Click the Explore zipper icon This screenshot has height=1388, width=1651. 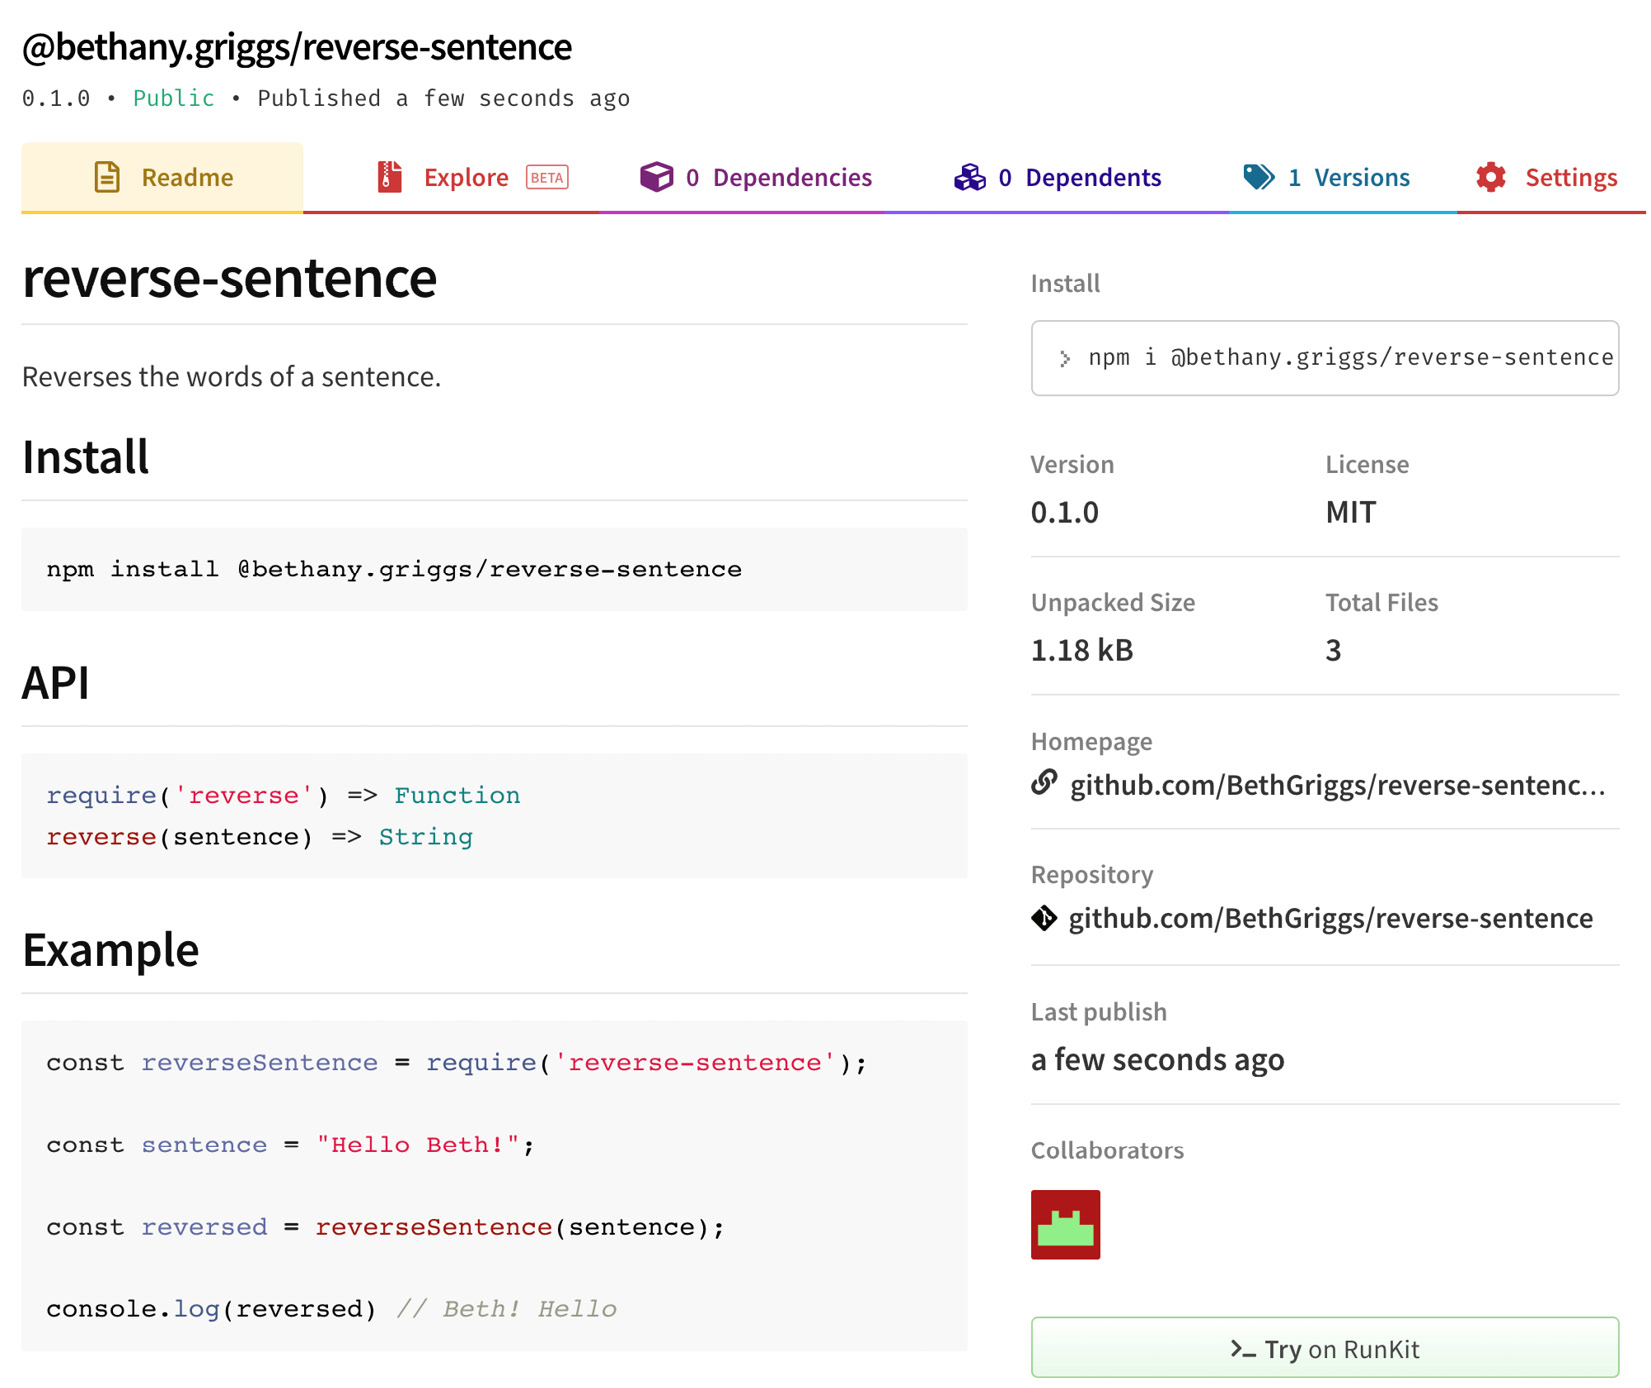(391, 177)
